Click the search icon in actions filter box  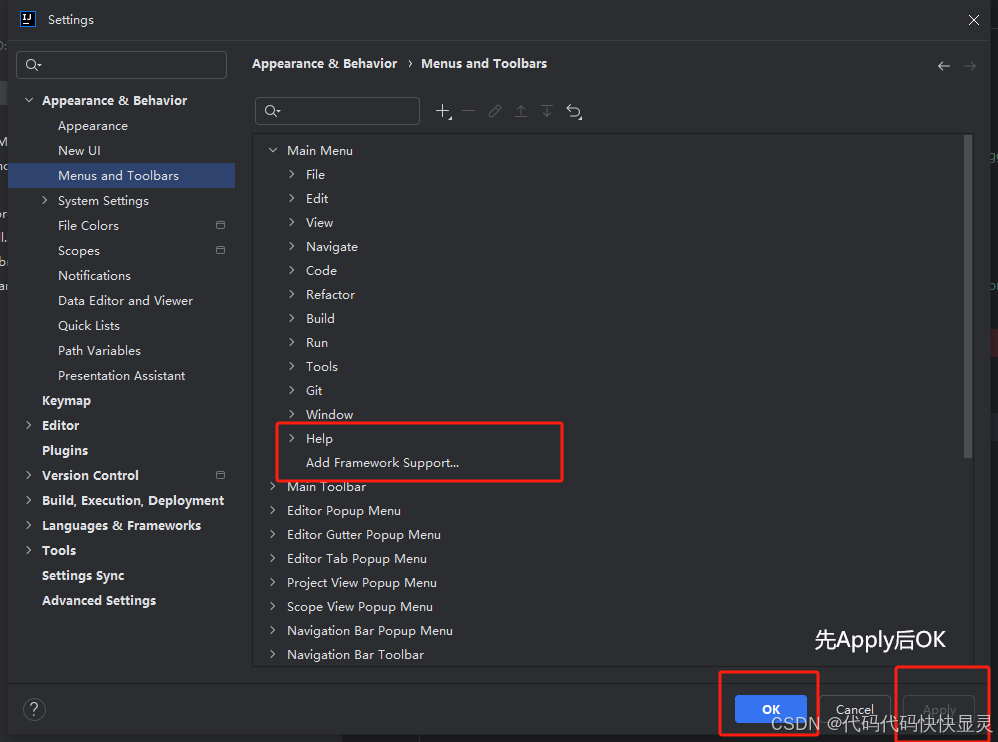pos(272,111)
